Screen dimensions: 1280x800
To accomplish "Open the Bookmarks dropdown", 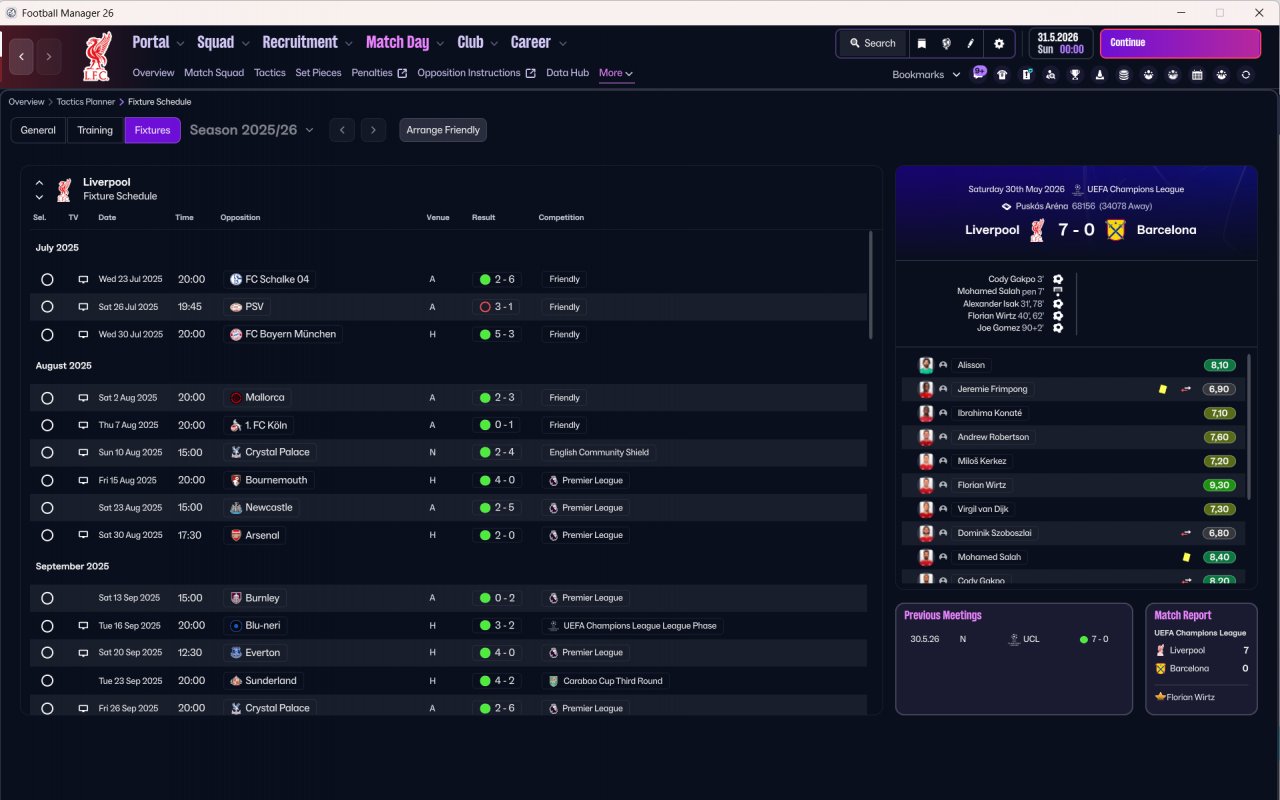I will (x=926, y=75).
